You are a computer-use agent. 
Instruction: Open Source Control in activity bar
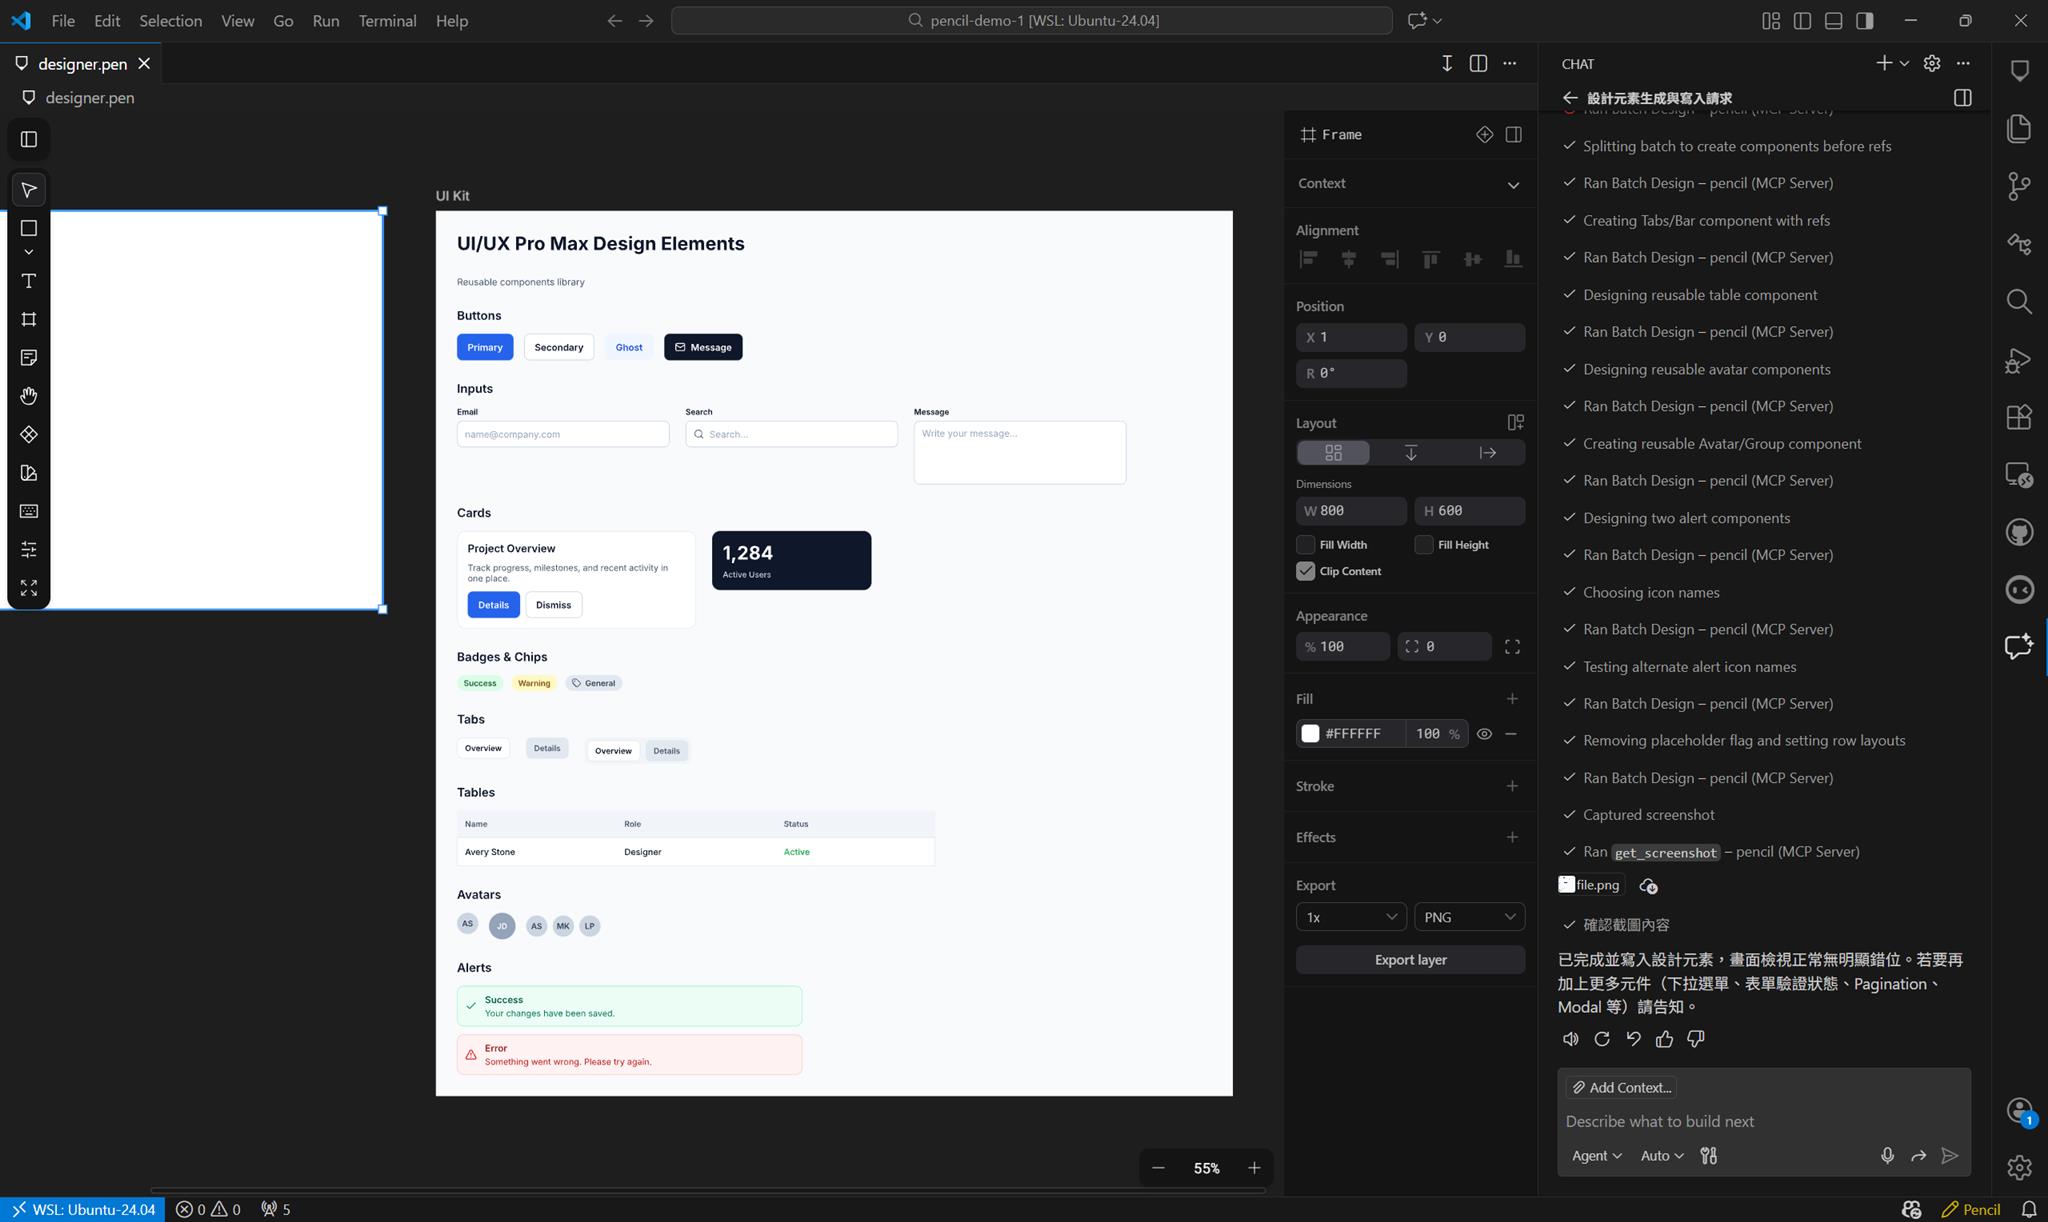[2019, 186]
